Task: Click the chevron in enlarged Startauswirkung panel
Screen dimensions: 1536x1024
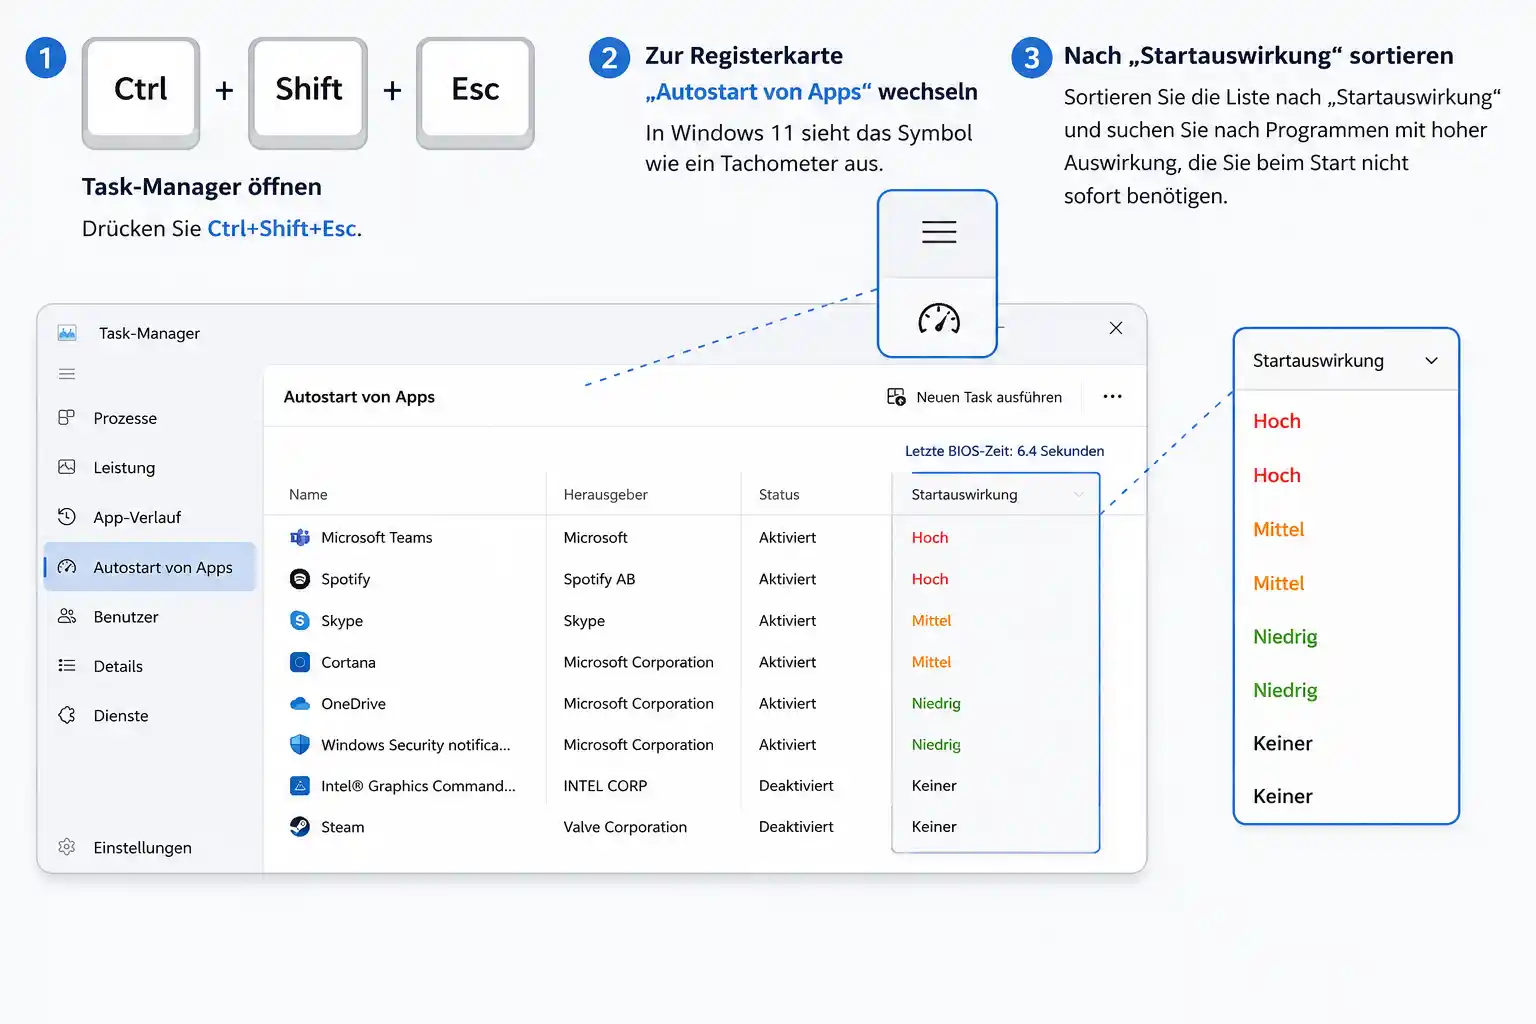Action: [x=1431, y=360]
